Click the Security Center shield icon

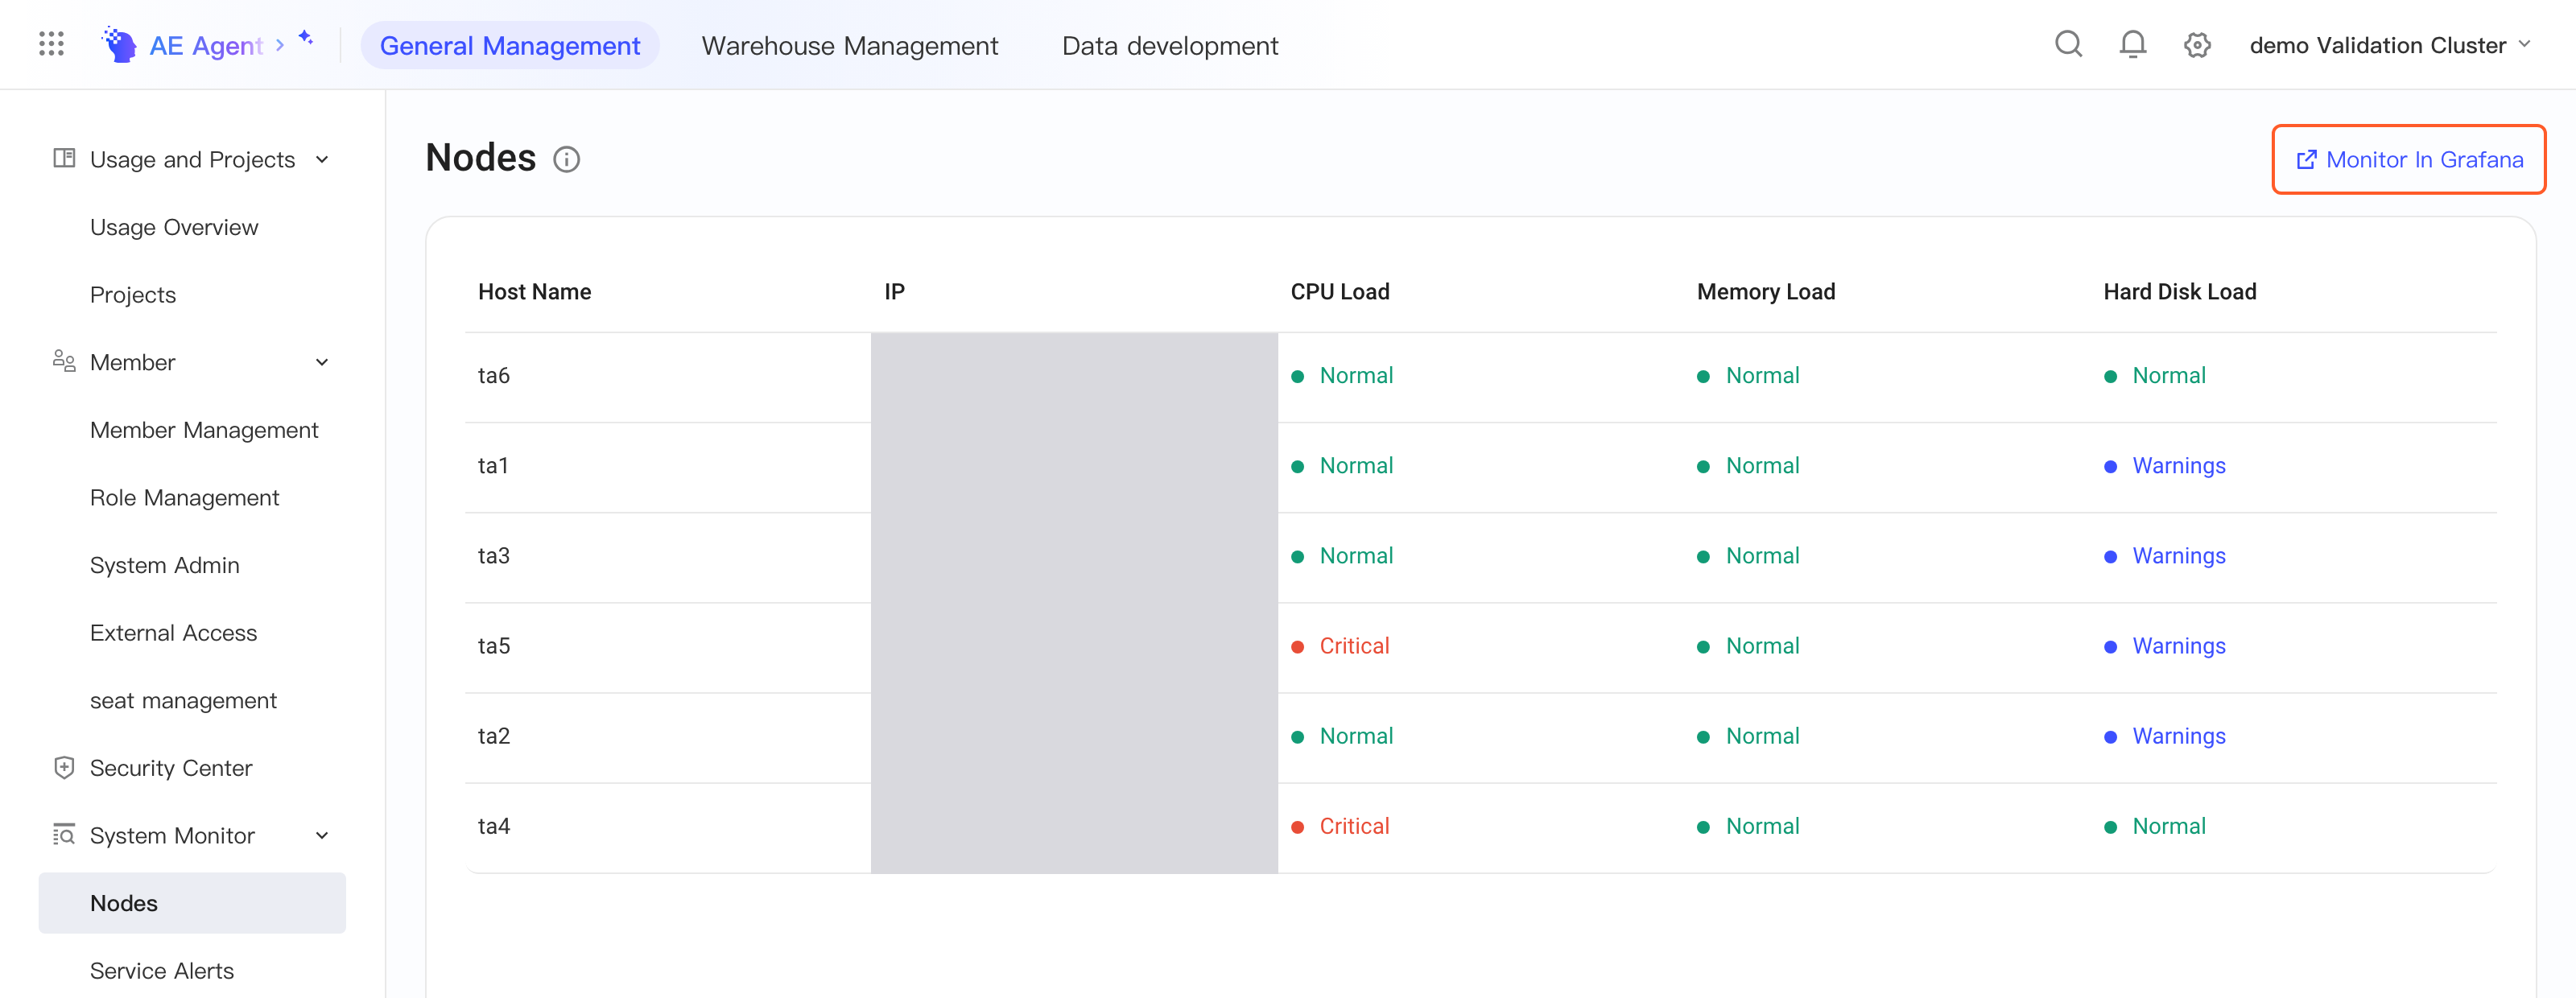pyautogui.click(x=64, y=767)
